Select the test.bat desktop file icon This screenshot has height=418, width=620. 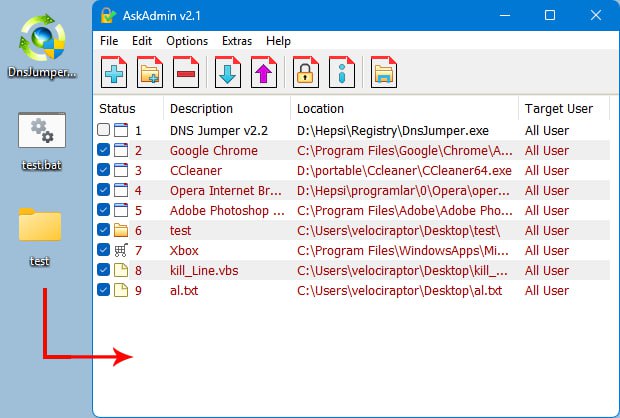42,130
